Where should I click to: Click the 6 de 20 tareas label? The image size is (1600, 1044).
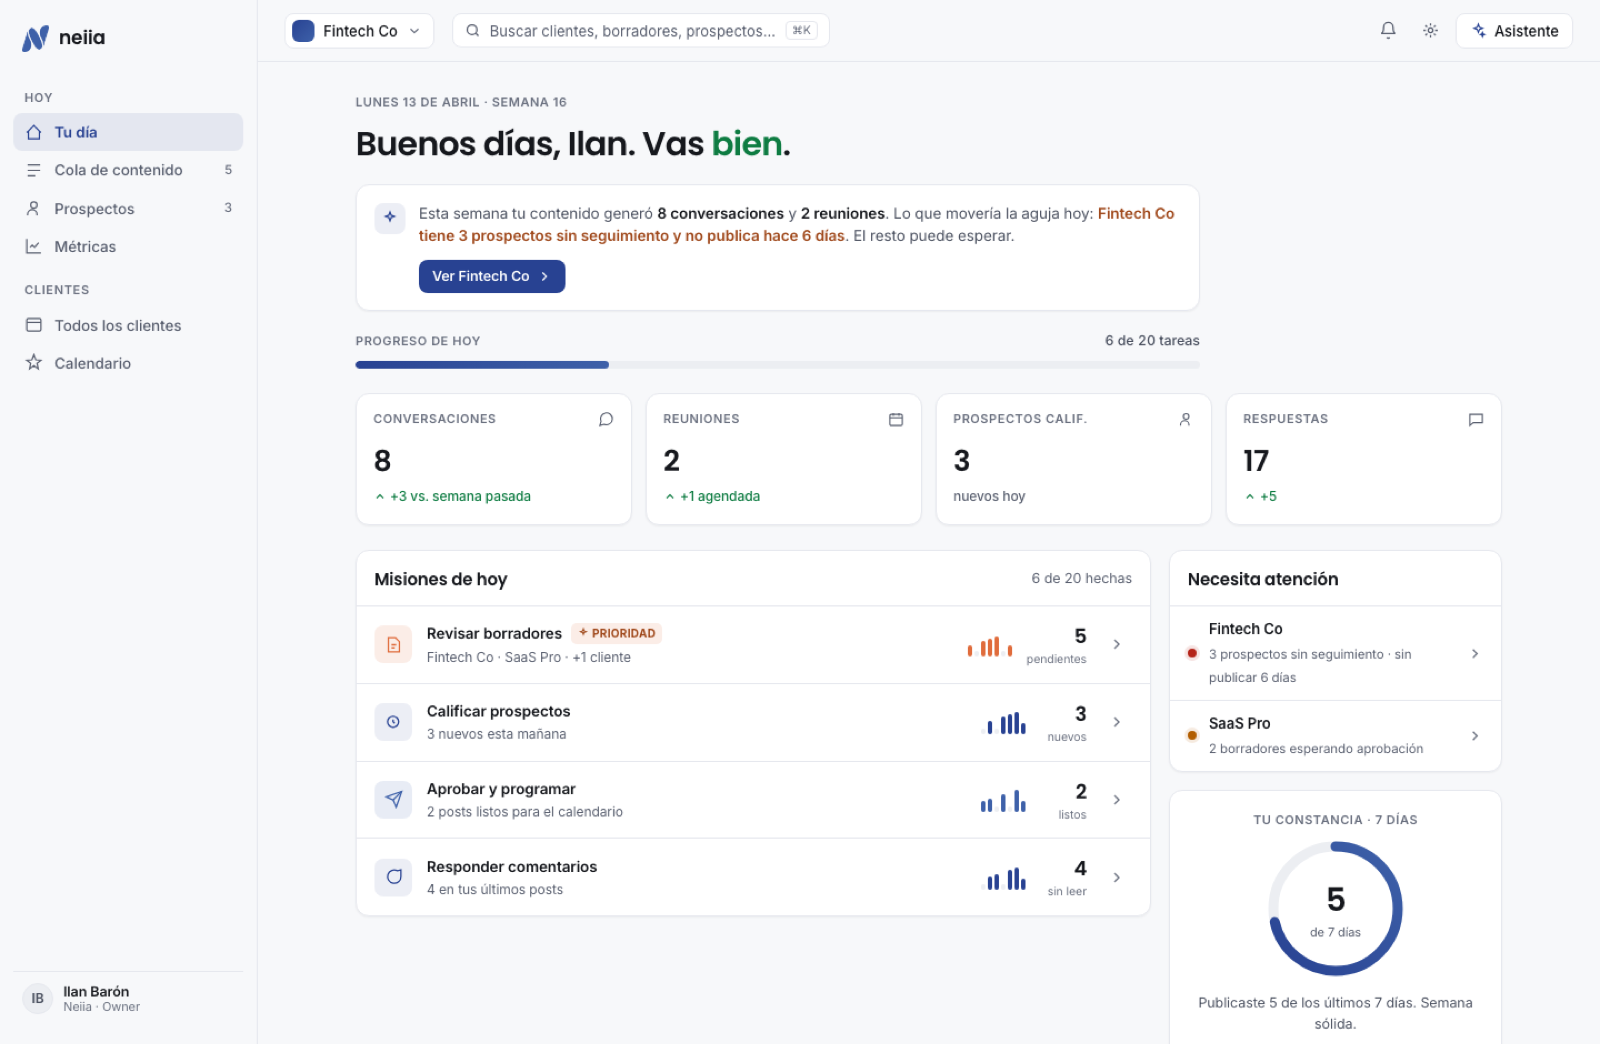[x=1152, y=340]
